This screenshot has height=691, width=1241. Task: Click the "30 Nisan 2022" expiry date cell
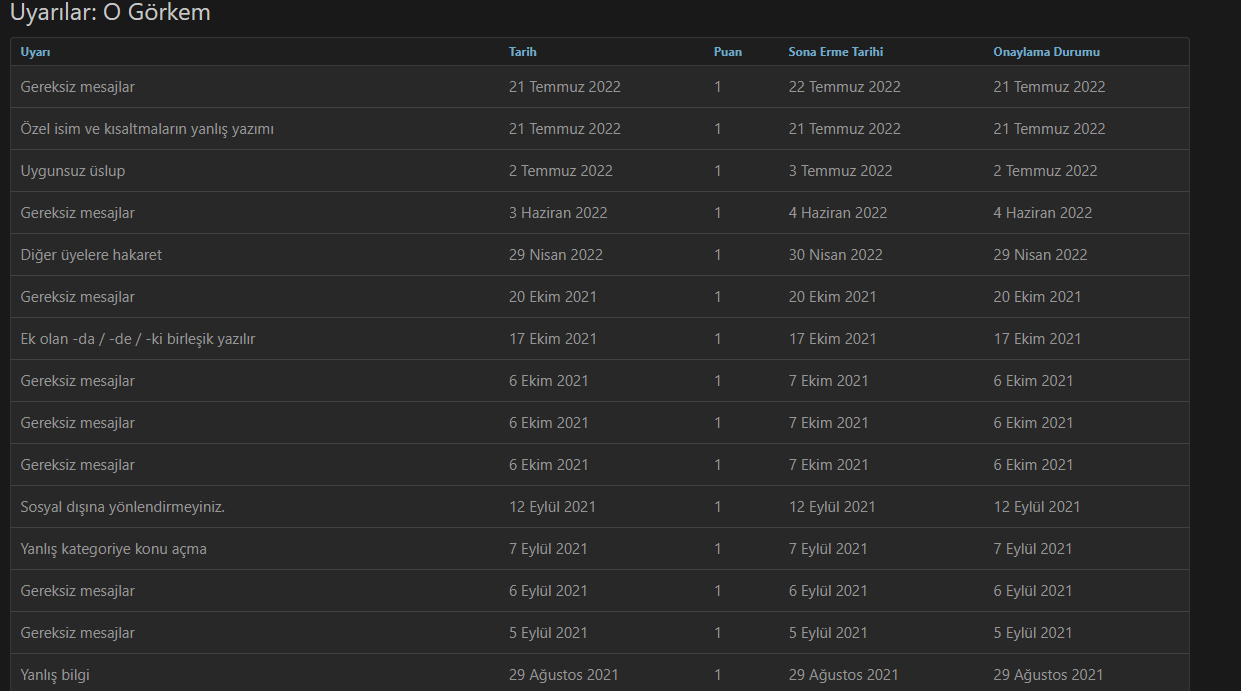[835, 255]
